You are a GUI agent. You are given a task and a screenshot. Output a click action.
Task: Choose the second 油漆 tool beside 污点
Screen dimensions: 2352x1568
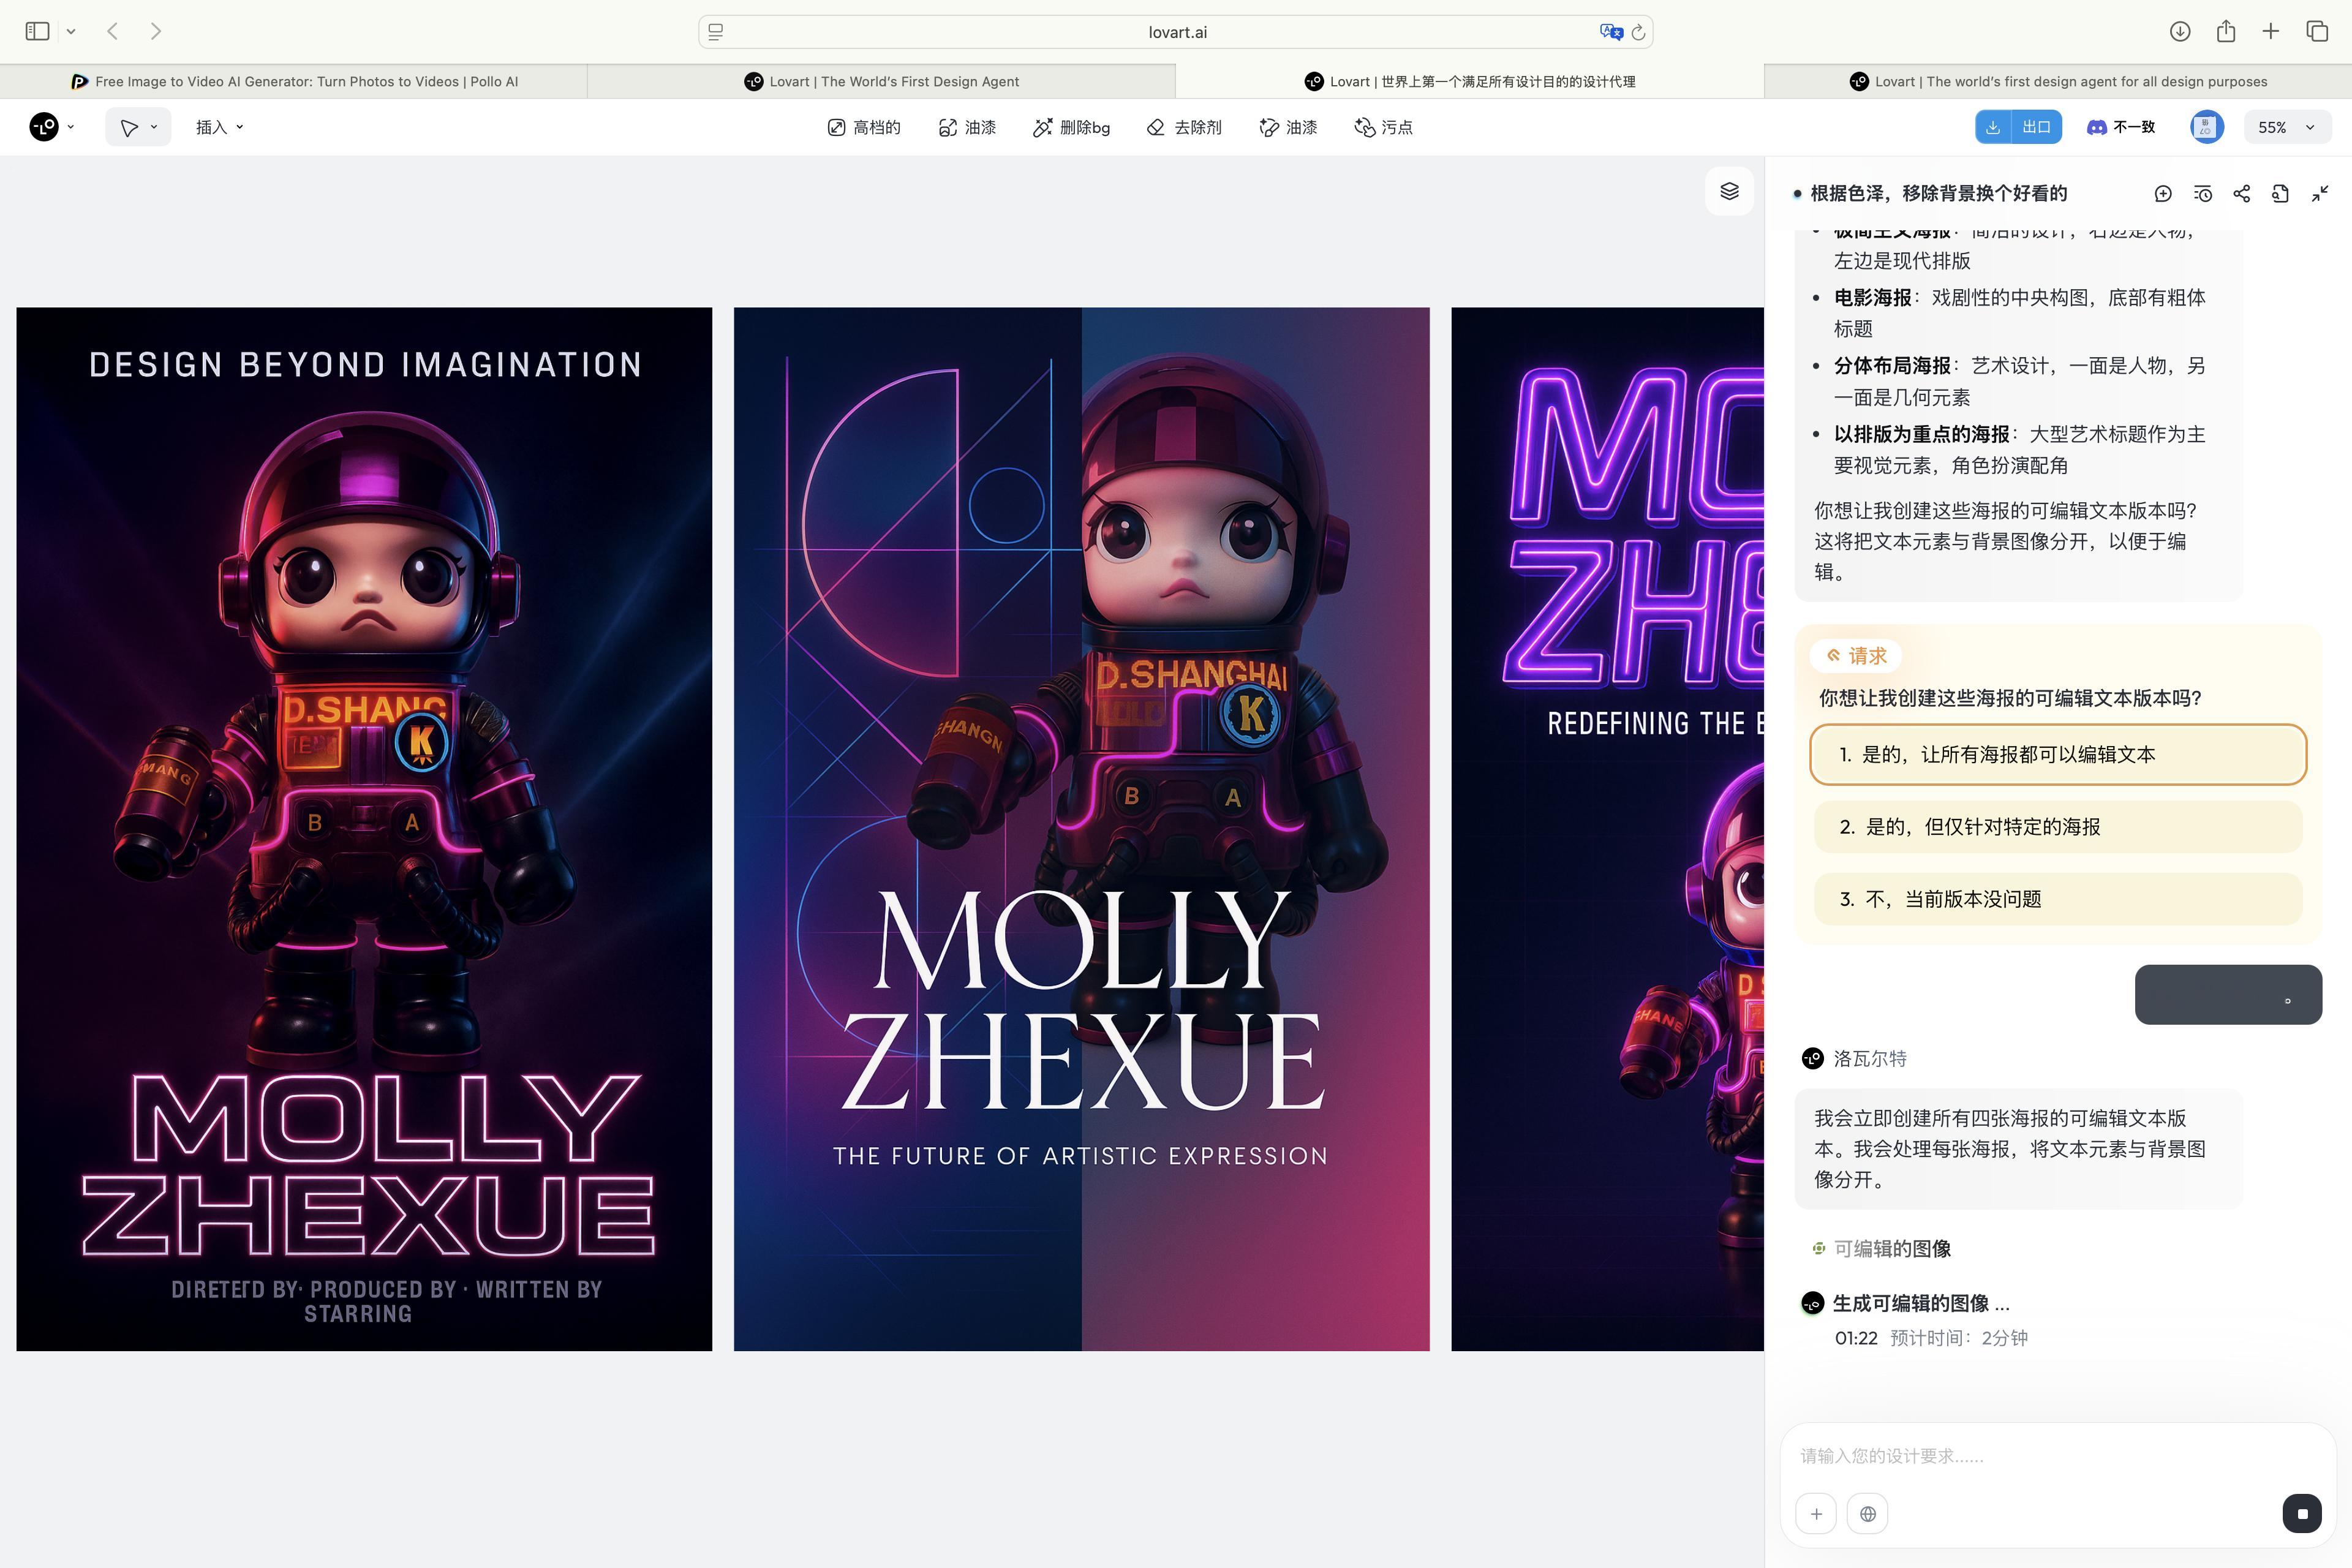point(1288,127)
